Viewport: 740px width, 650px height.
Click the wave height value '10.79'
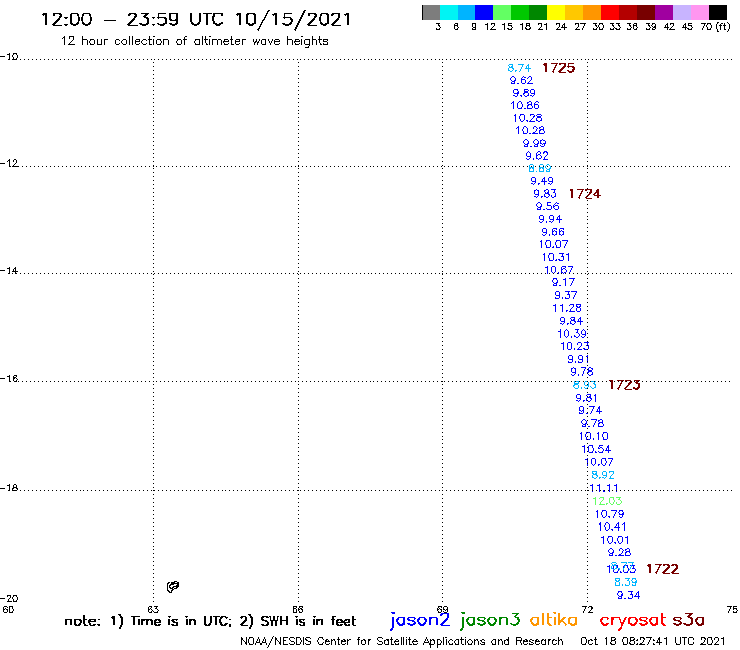tap(609, 514)
